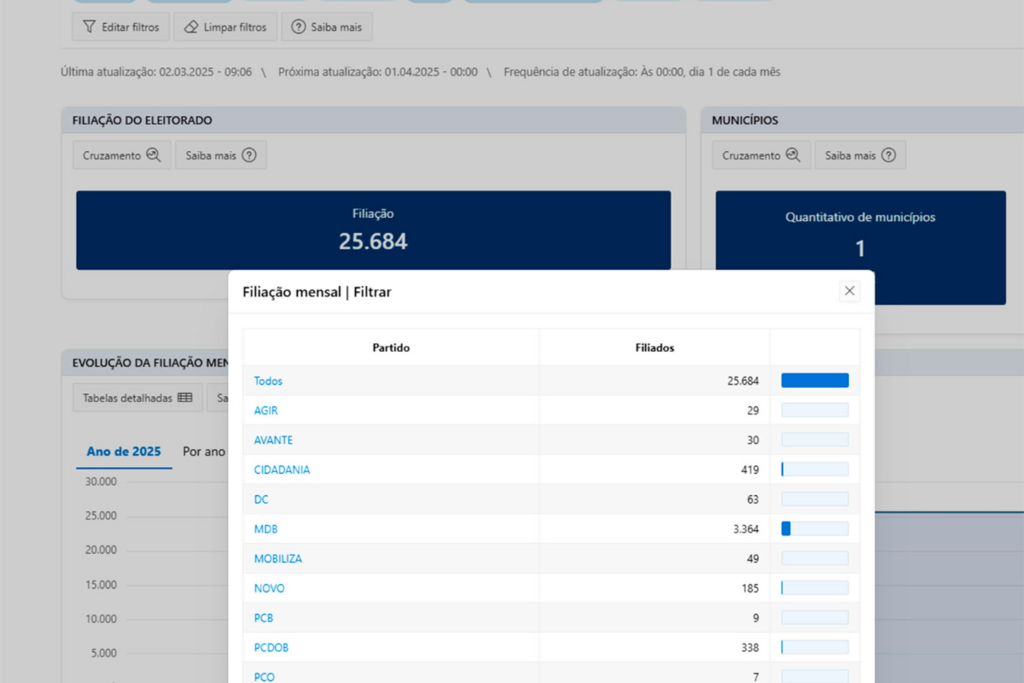Click the 185 value in NOVO row
The width and height of the screenshot is (1024, 683).
tap(750, 588)
